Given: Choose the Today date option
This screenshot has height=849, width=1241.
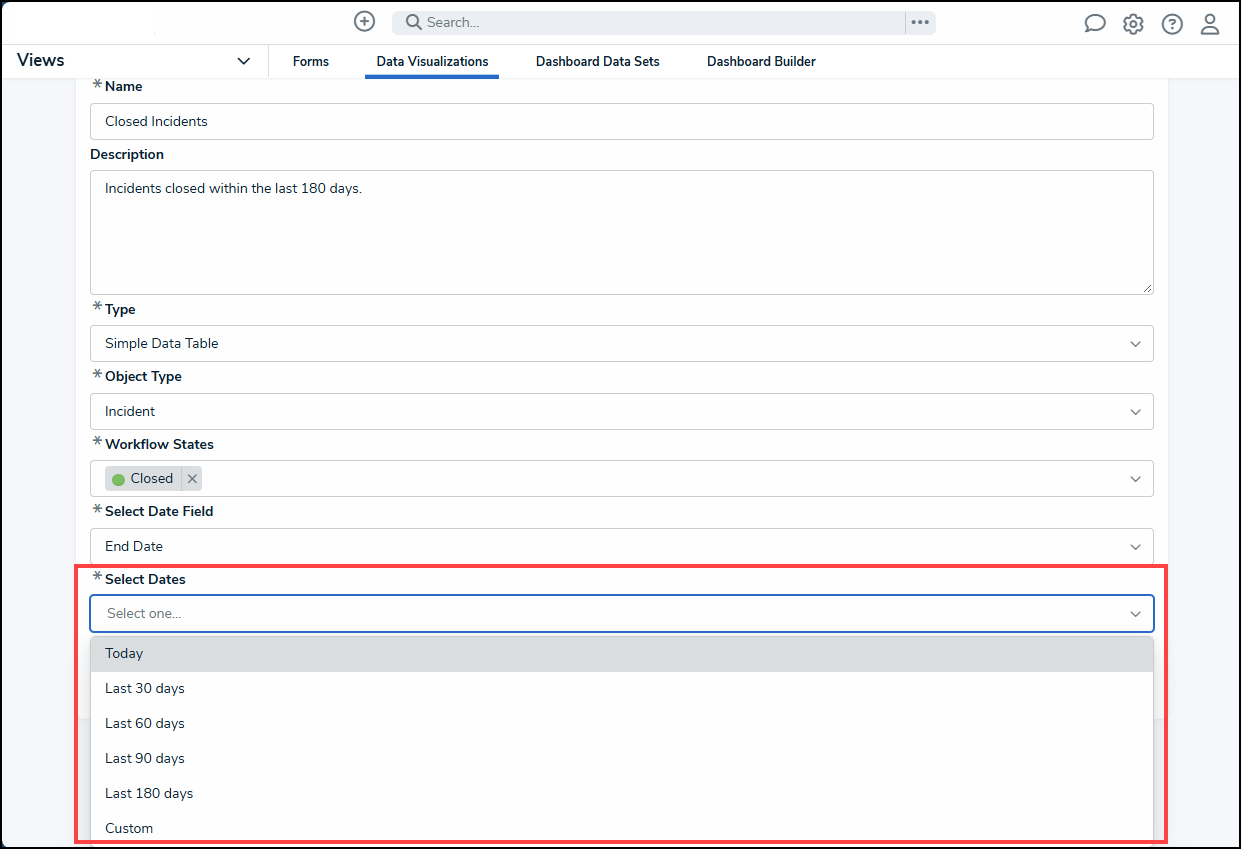Looking at the screenshot, I should 621,654.
